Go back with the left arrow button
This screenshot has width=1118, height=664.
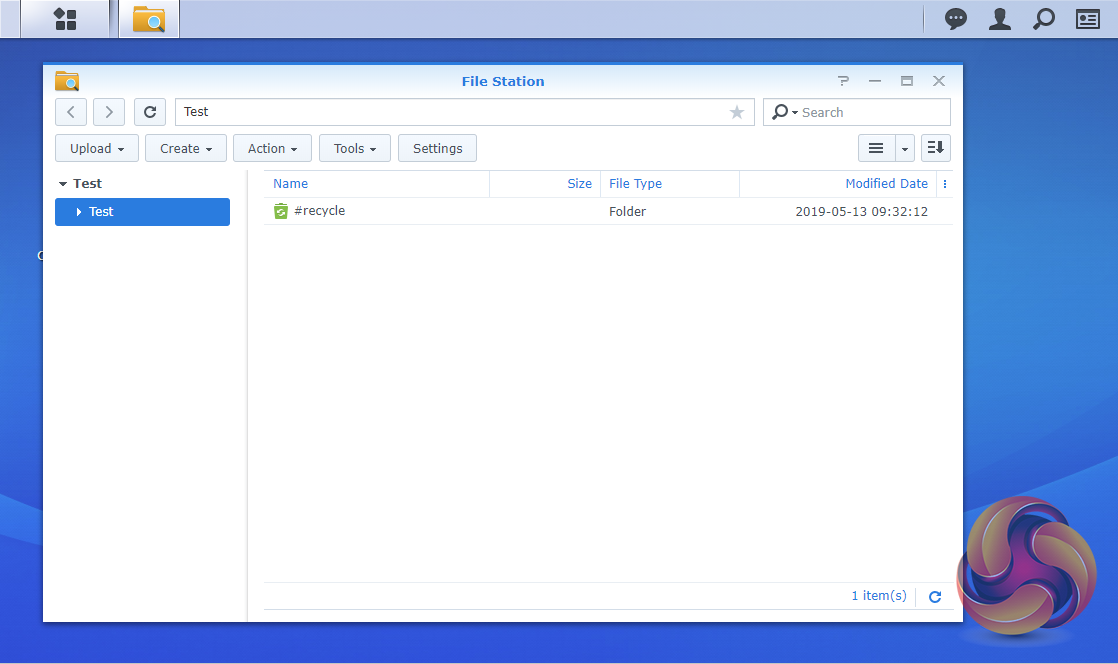click(71, 112)
